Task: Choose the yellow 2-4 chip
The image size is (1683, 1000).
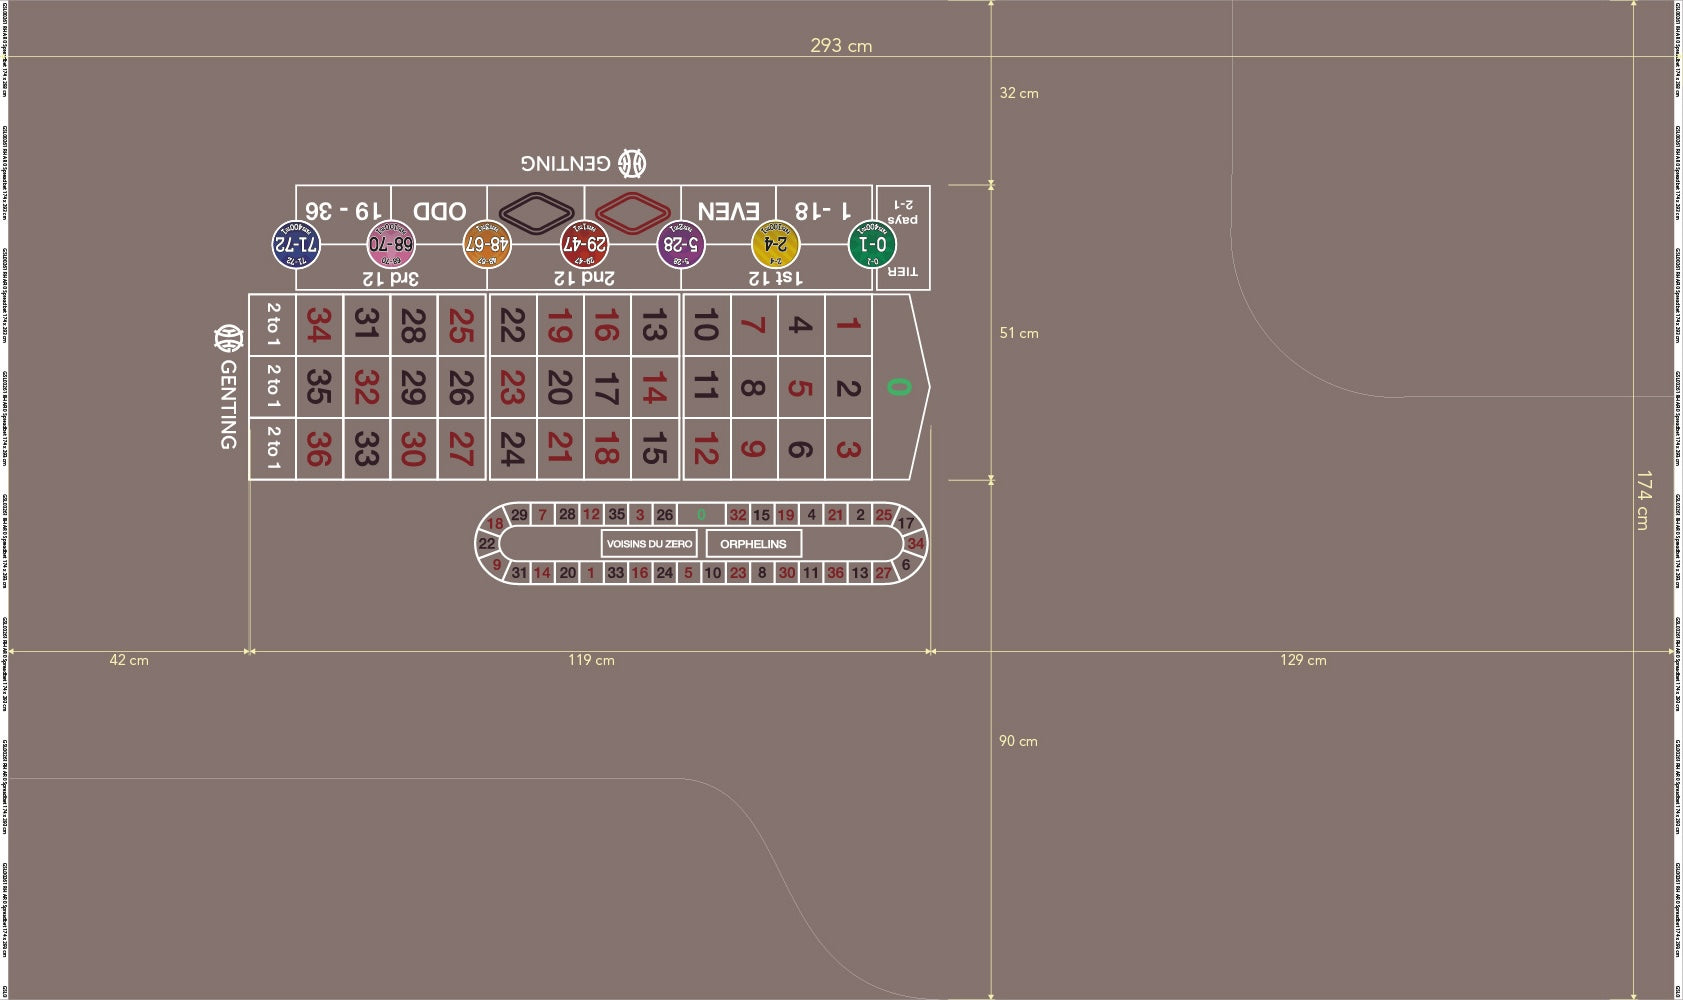Action: point(775,244)
